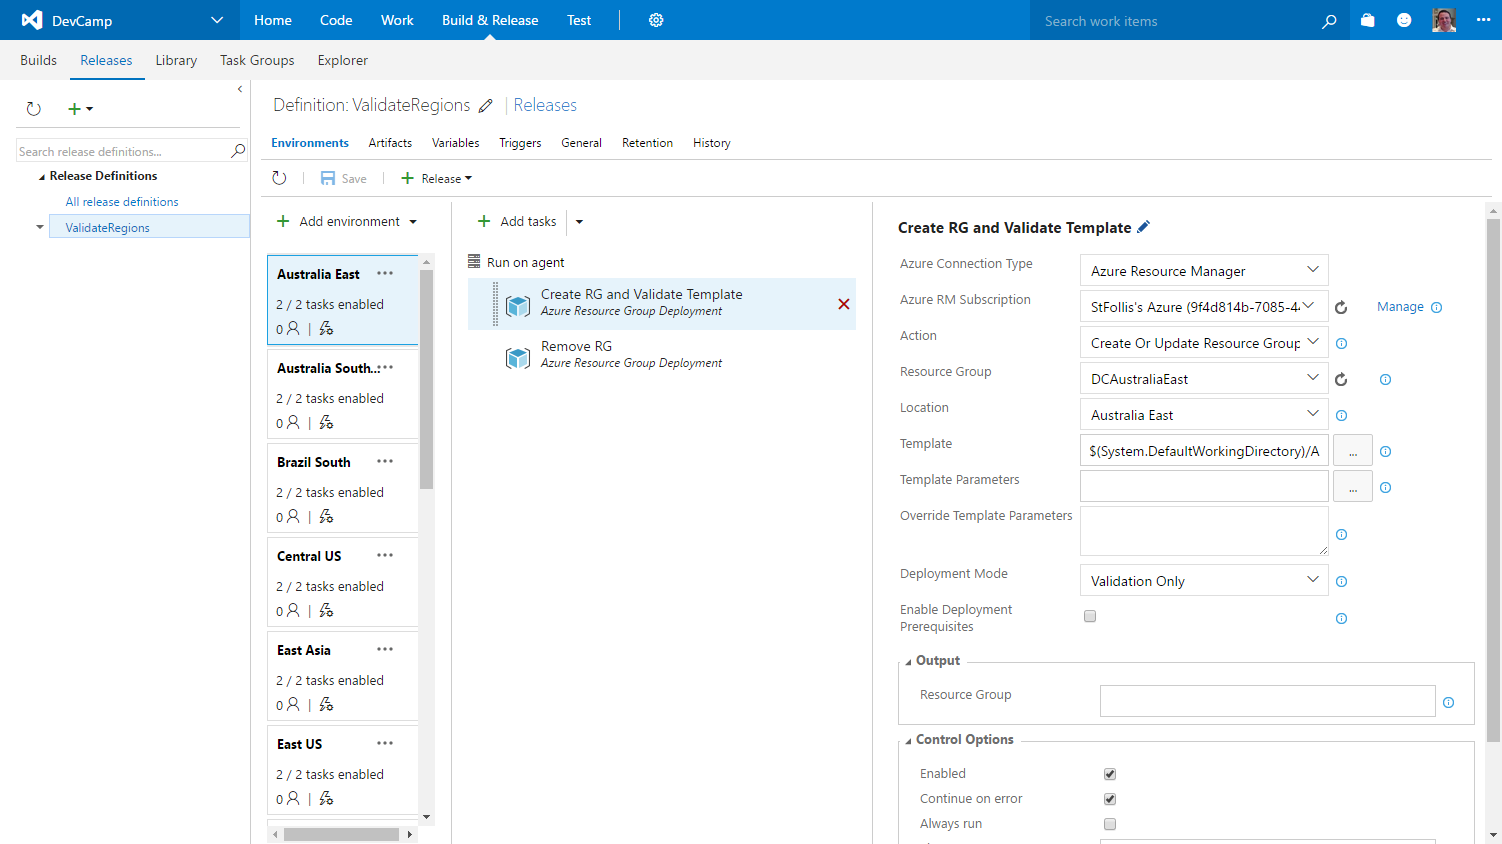Open All release definitions link
Image resolution: width=1502 pixels, height=844 pixels.
122,202
